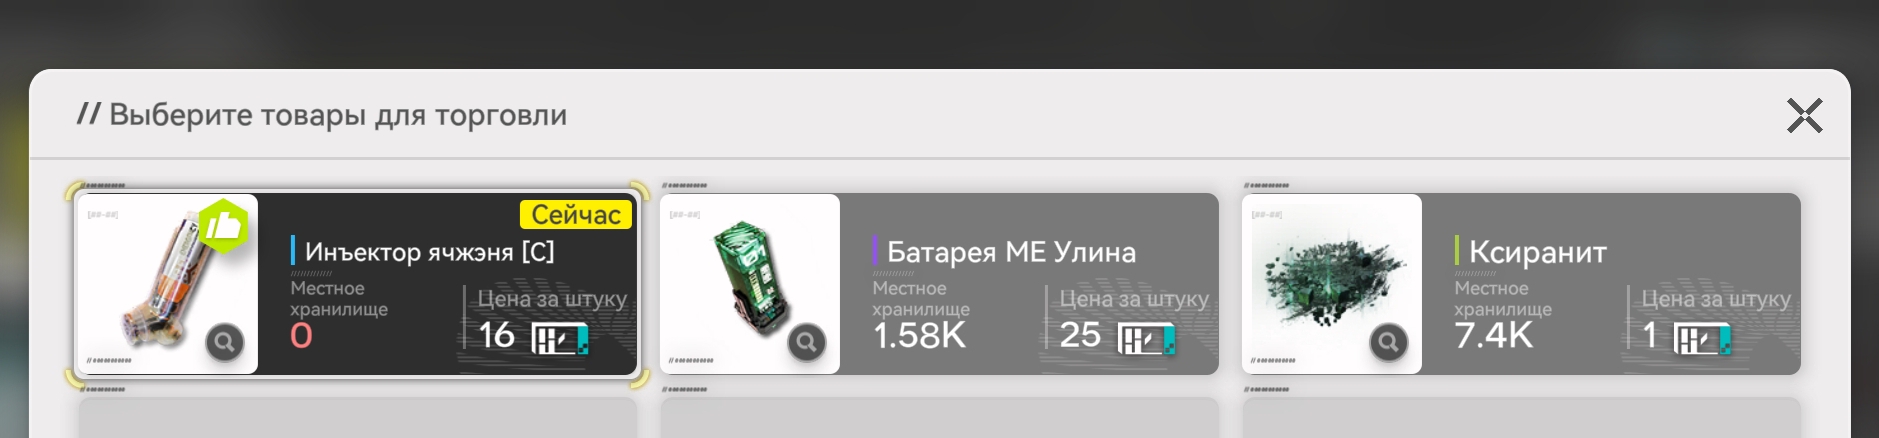Click the yellow Сейчас tag
The width and height of the screenshot is (1879, 438).
click(x=576, y=215)
